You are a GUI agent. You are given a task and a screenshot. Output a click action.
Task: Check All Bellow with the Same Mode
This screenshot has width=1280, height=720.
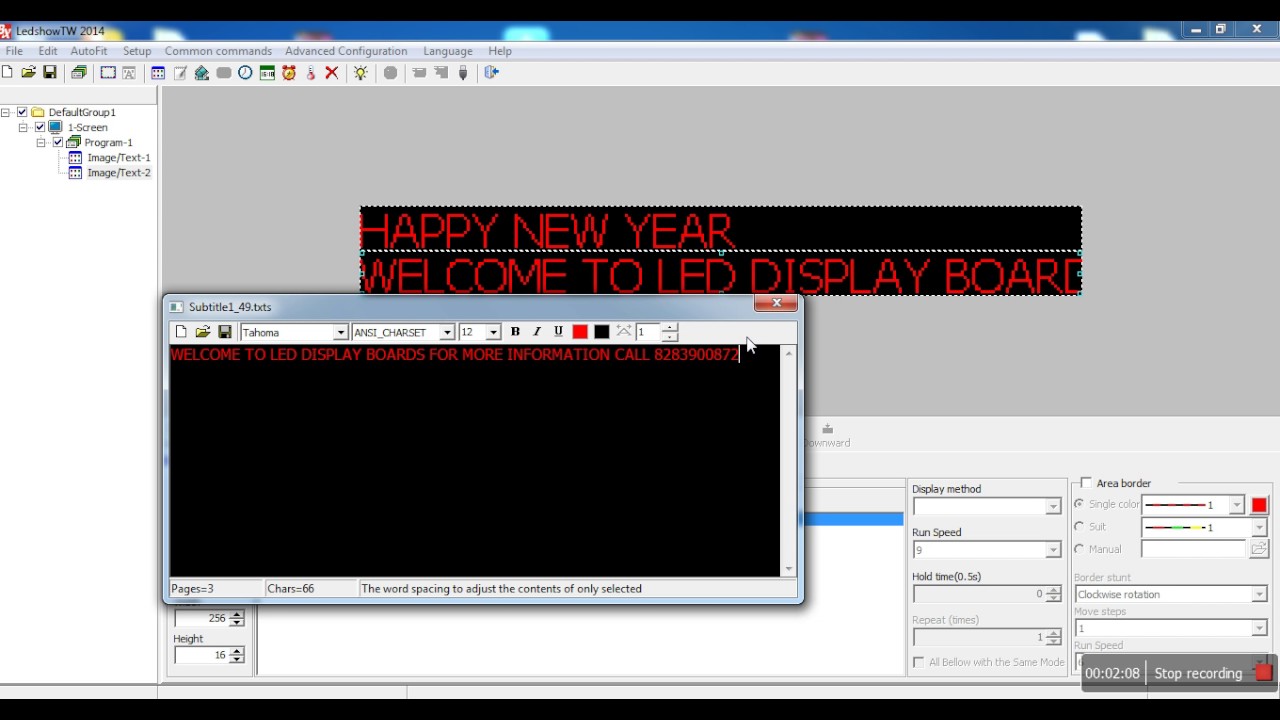(x=919, y=662)
